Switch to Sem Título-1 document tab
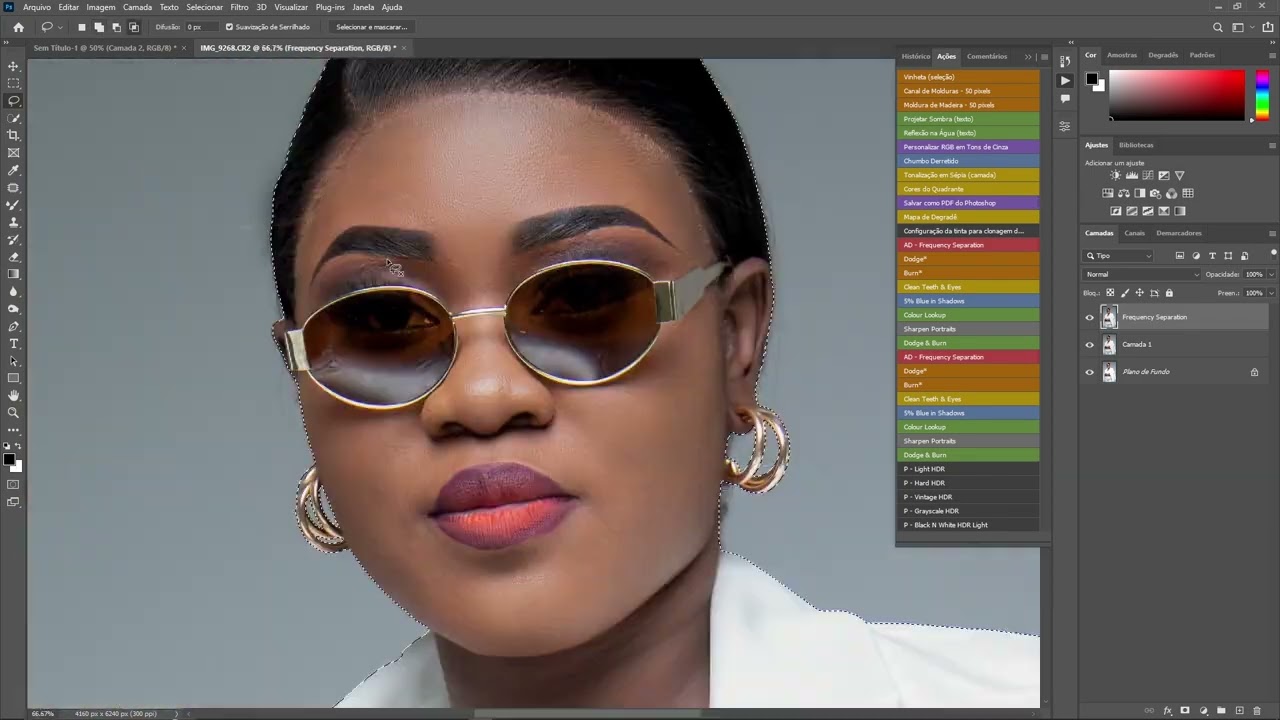This screenshot has width=1280, height=720. coord(105,48)
